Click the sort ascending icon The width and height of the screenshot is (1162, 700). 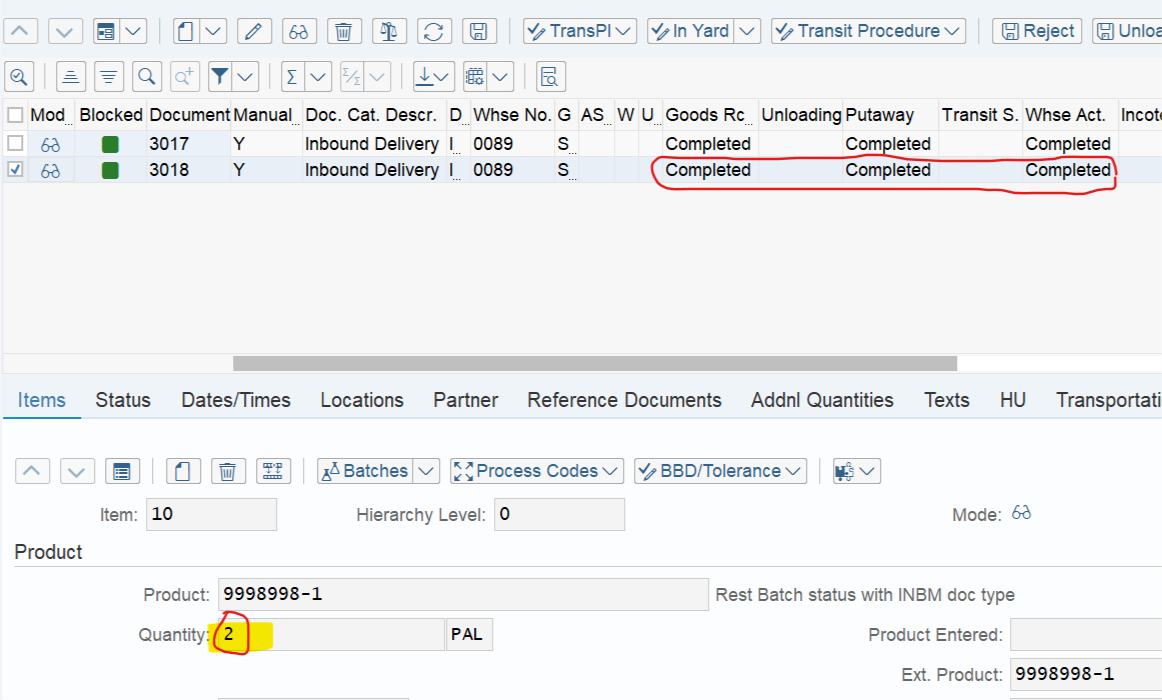70,76
